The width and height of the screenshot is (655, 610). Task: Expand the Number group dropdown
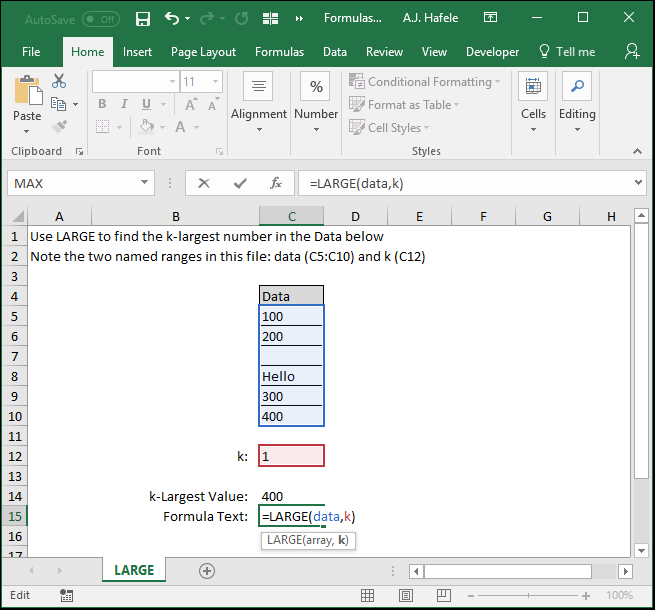tap(316, 130)
